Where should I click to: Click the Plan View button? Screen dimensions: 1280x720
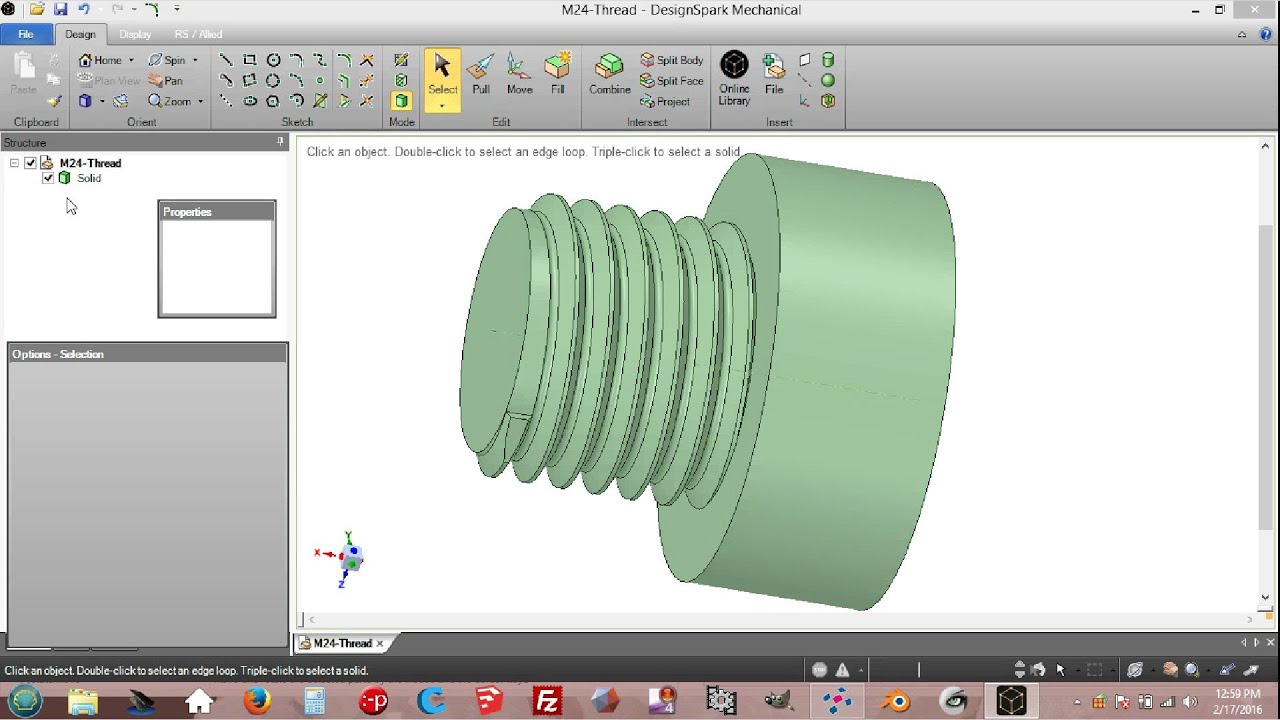coord(110,81)
